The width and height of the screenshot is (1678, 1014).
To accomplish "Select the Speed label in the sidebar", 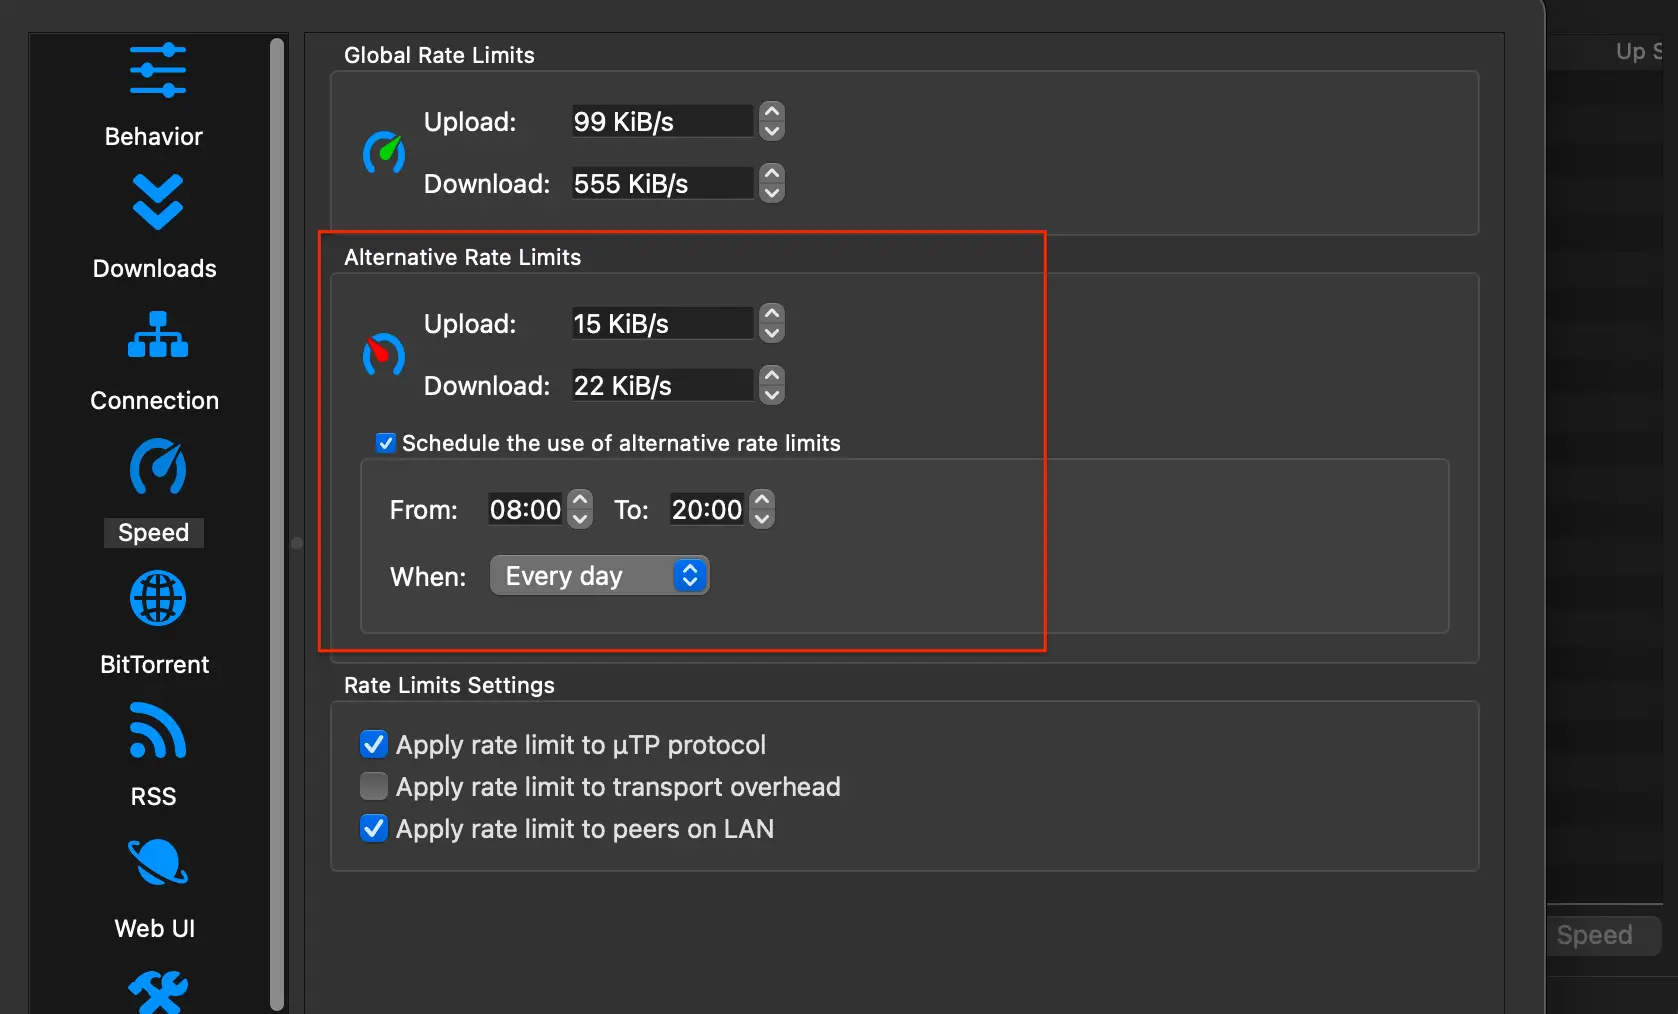I will [x=154, y=532].
